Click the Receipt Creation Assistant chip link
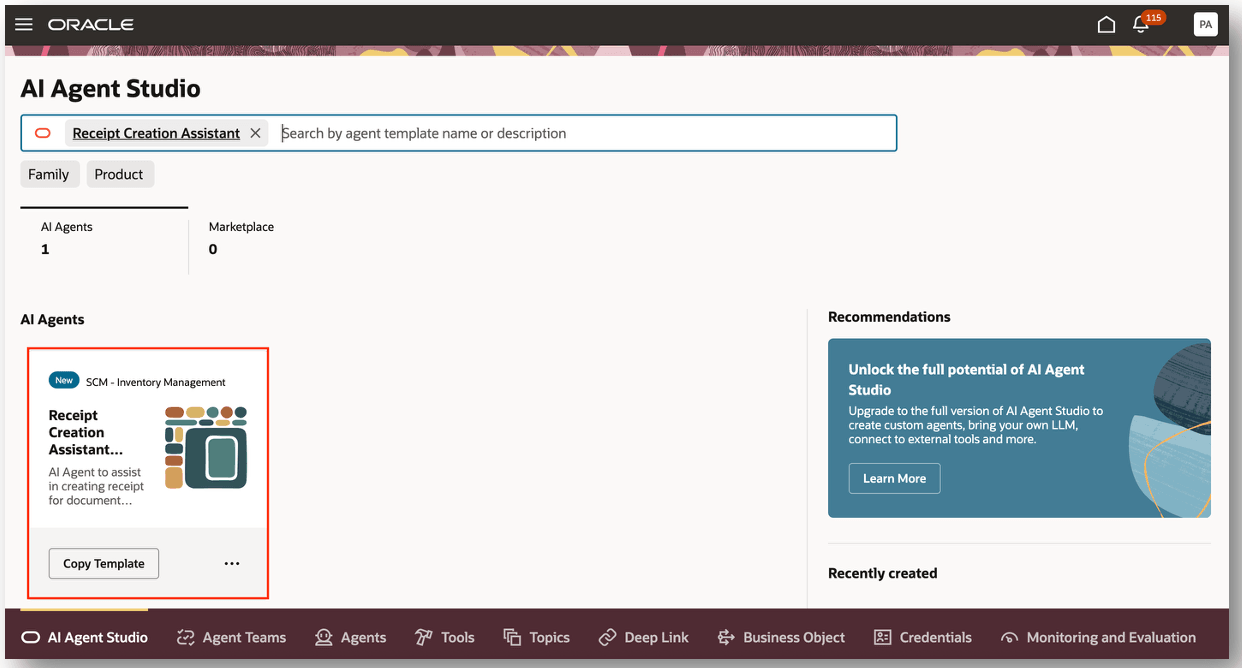Screen dimensions: 1242x668 click(x=156, y=133)
